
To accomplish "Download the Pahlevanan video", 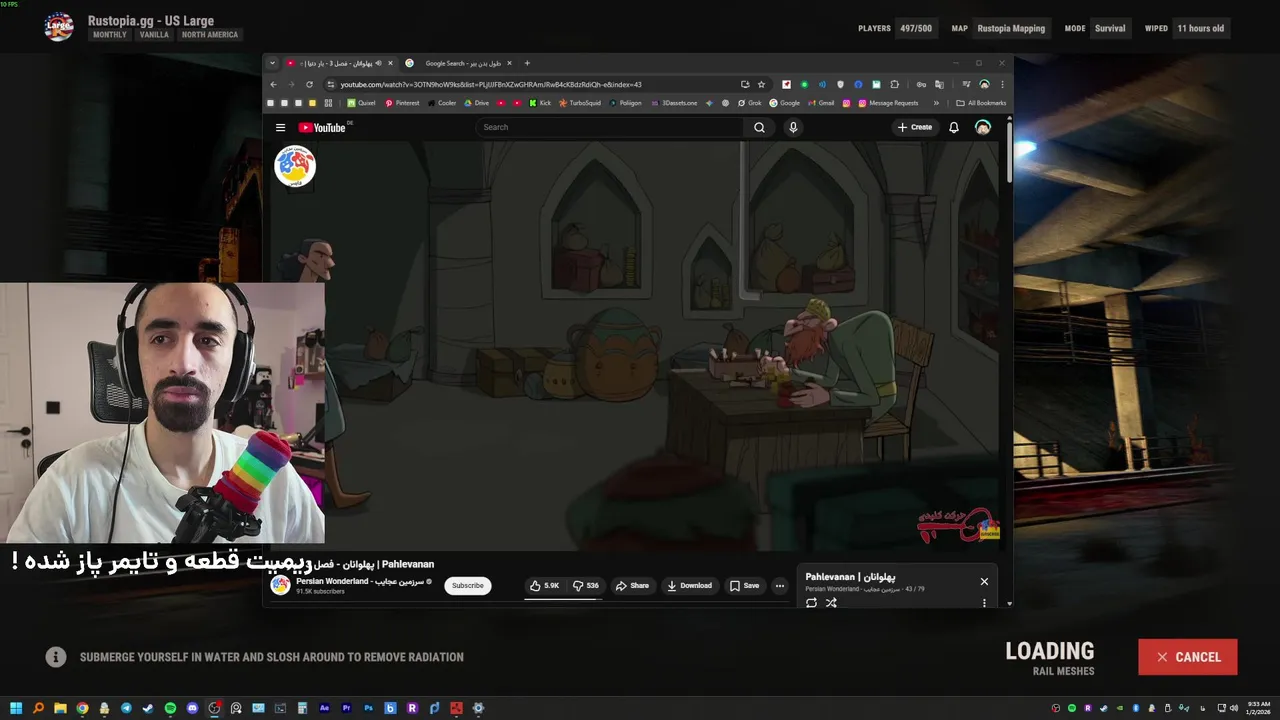I will pyautogui.click(x=690, y=586).
